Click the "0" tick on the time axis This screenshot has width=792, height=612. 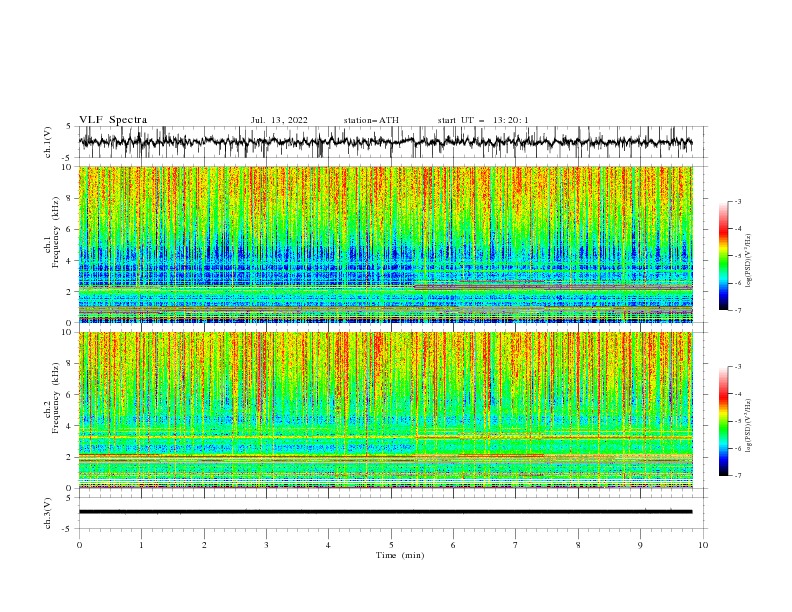79,545
